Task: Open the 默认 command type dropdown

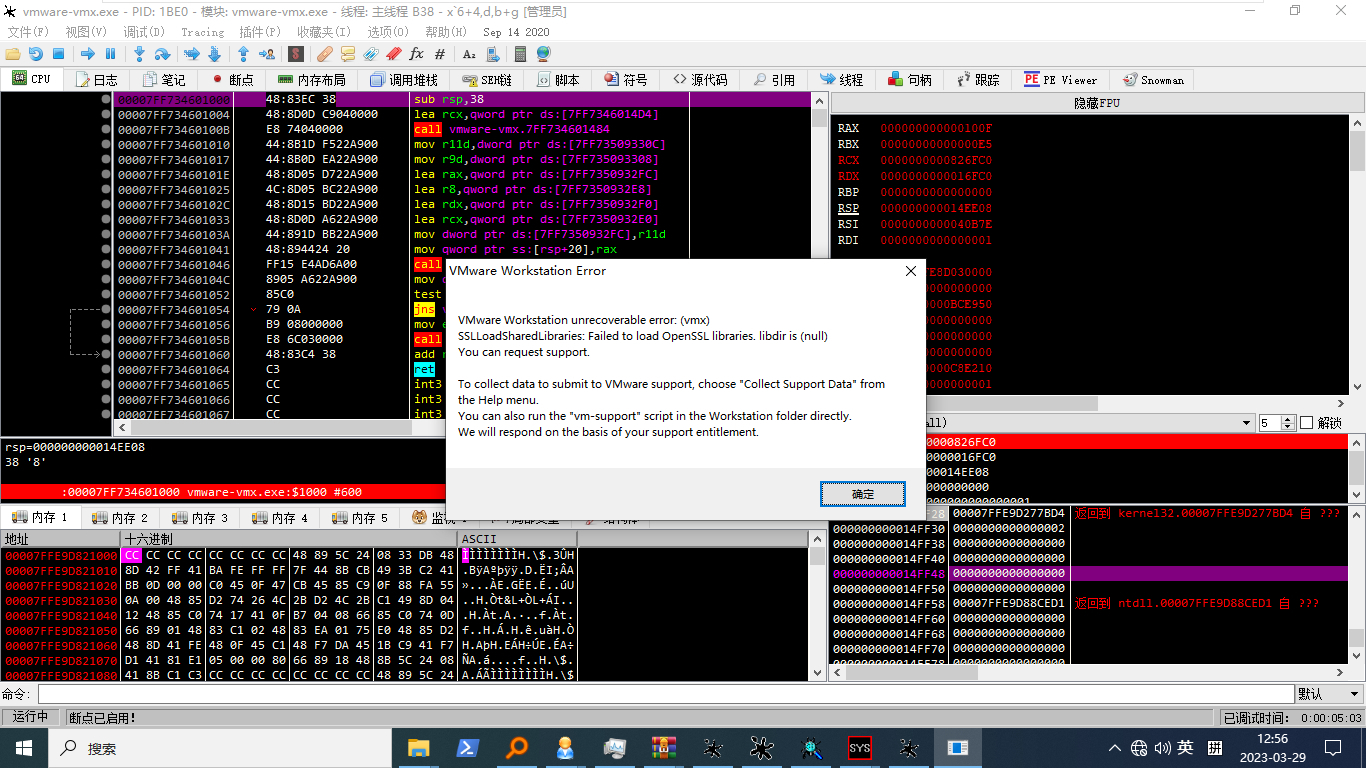Action: [1328, 693]
